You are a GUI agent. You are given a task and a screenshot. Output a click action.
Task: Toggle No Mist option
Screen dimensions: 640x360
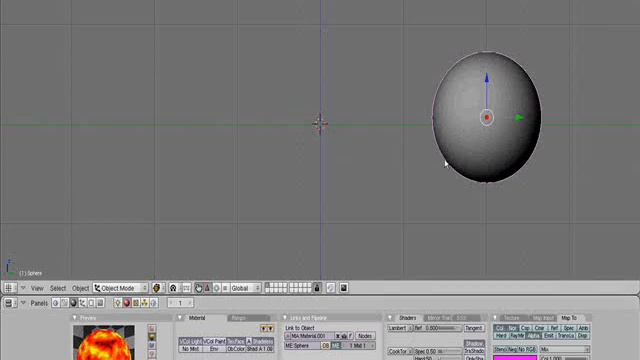(191, 349)
